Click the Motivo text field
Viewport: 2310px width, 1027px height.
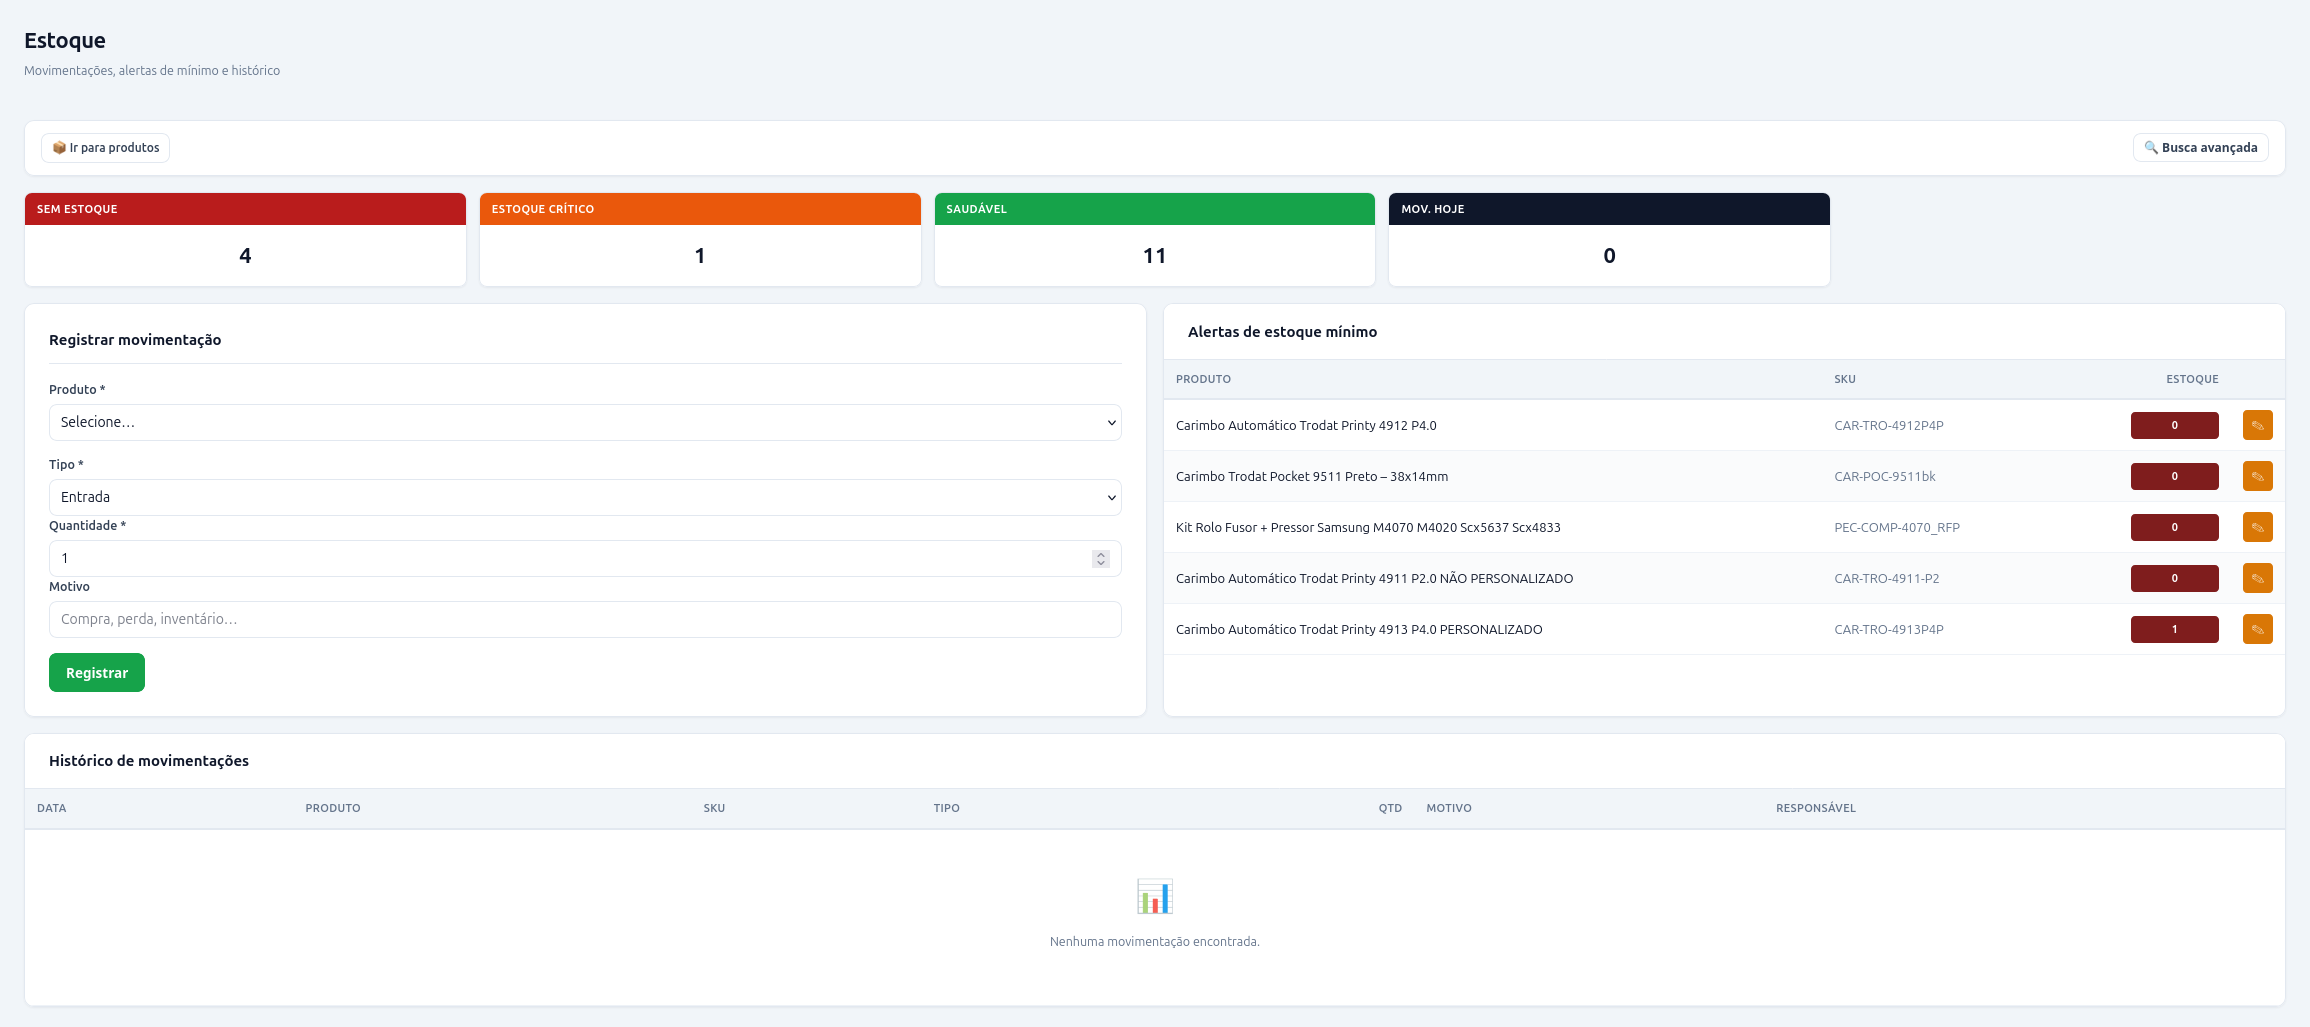tap(585, 619)
